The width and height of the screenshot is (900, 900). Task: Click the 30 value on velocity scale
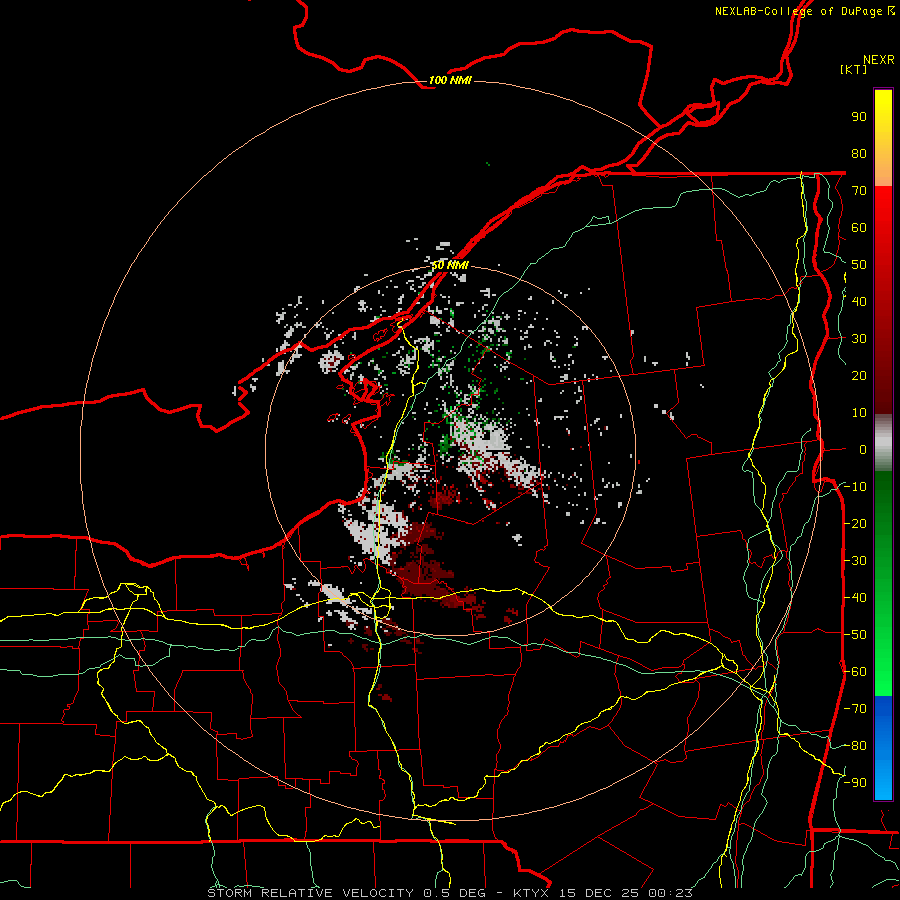pos(859,339)
